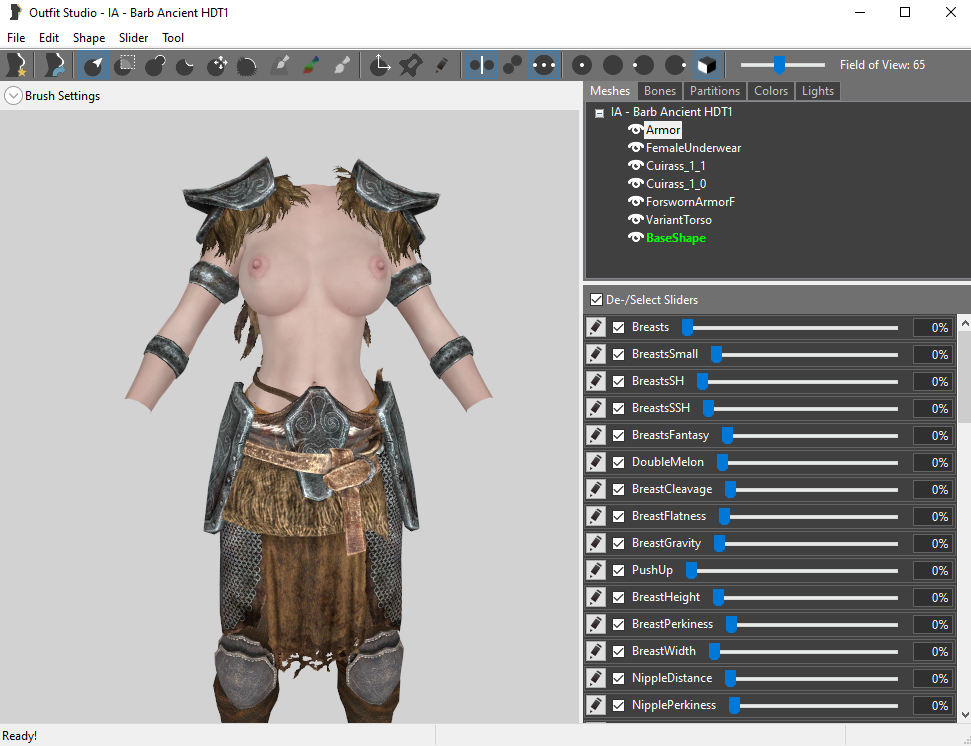
Task: Select the pencil vertex edit tool
Action: click(x=442, y=65)
